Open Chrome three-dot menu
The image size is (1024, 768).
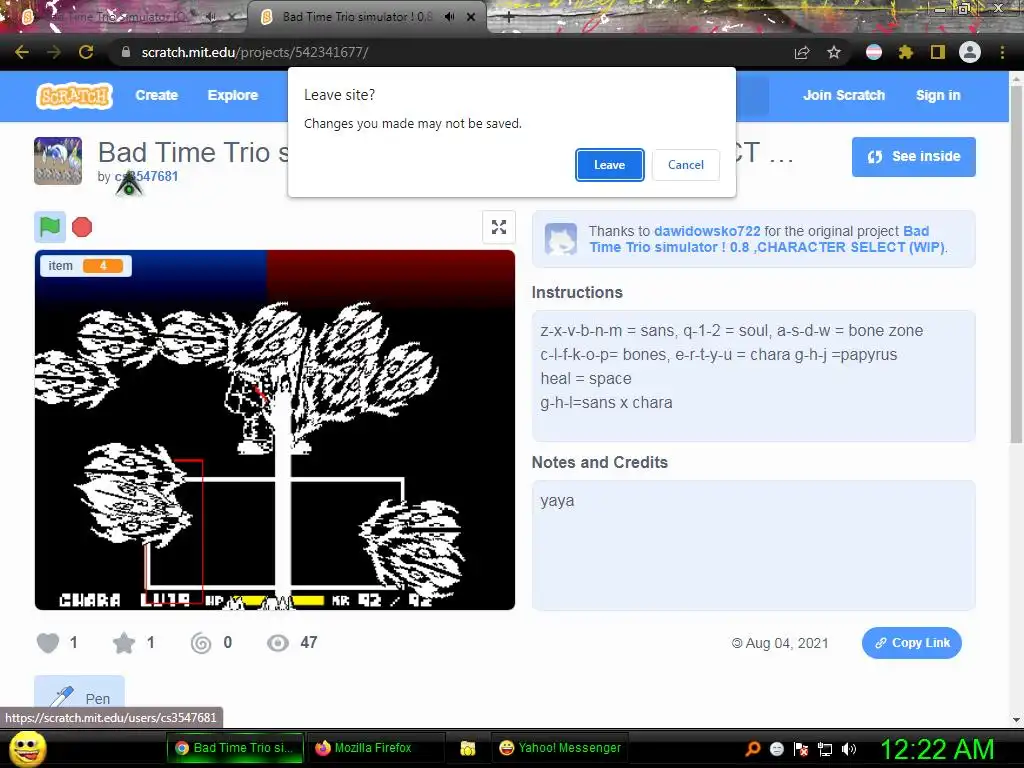[1002, 52]
